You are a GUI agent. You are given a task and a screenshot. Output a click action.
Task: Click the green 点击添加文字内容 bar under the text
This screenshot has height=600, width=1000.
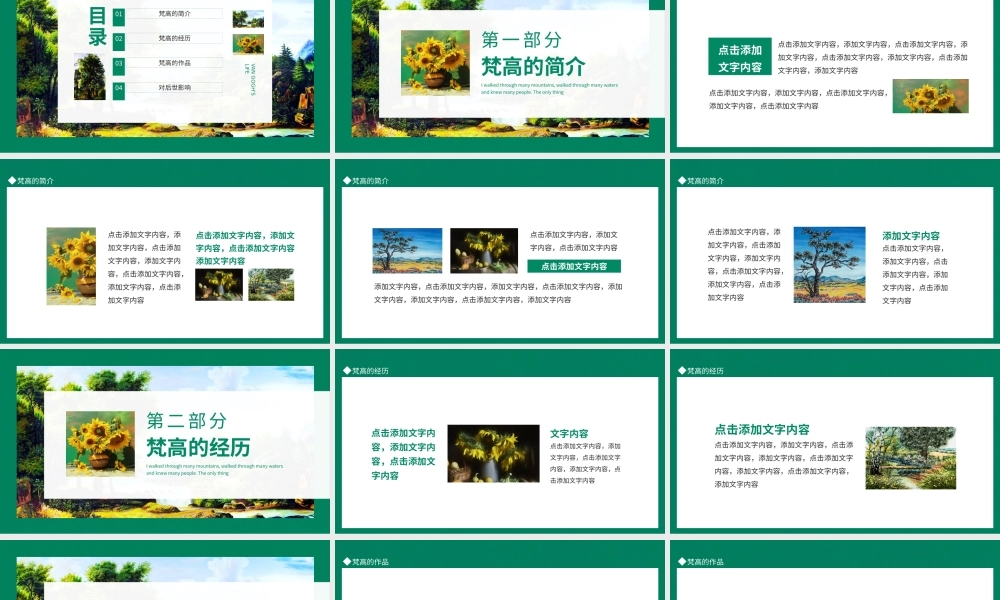pos(574,267)
